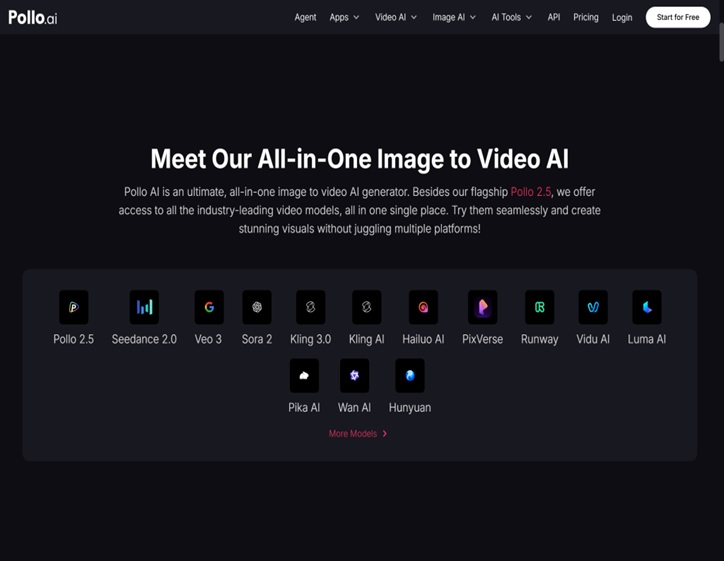Viewport: 724px width, 561px height.
Task: Click the Start for Free button
Action: click(x=678, y=17)
